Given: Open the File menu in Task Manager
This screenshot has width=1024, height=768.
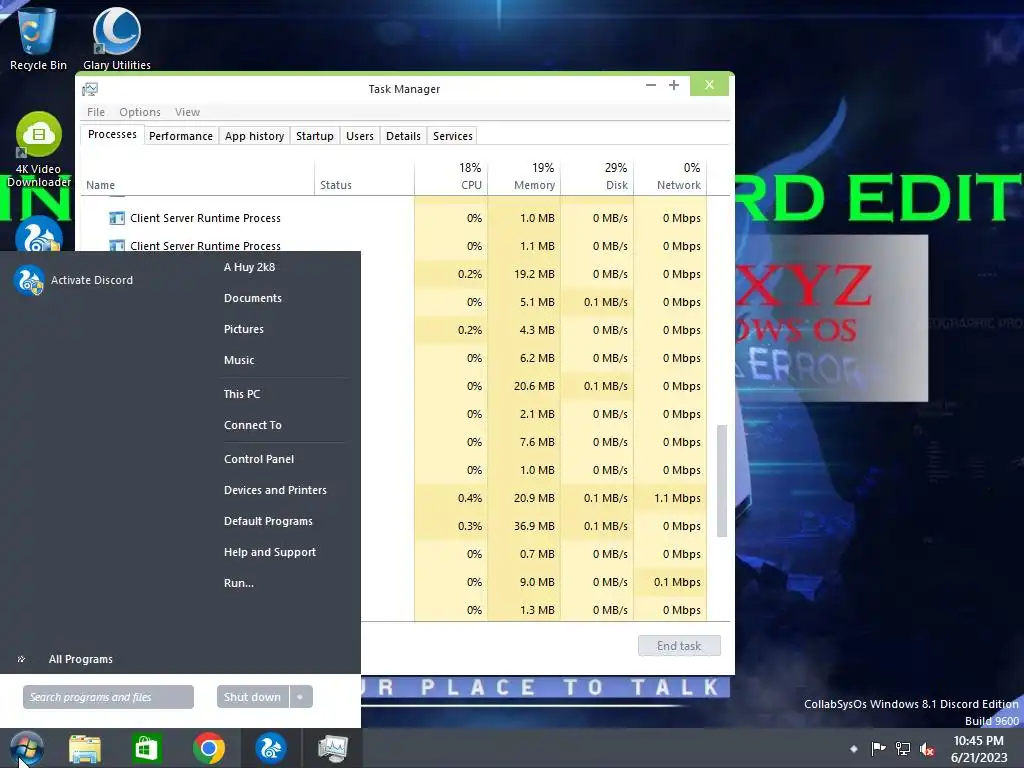Looking at the screenshot, I should 96,112.
